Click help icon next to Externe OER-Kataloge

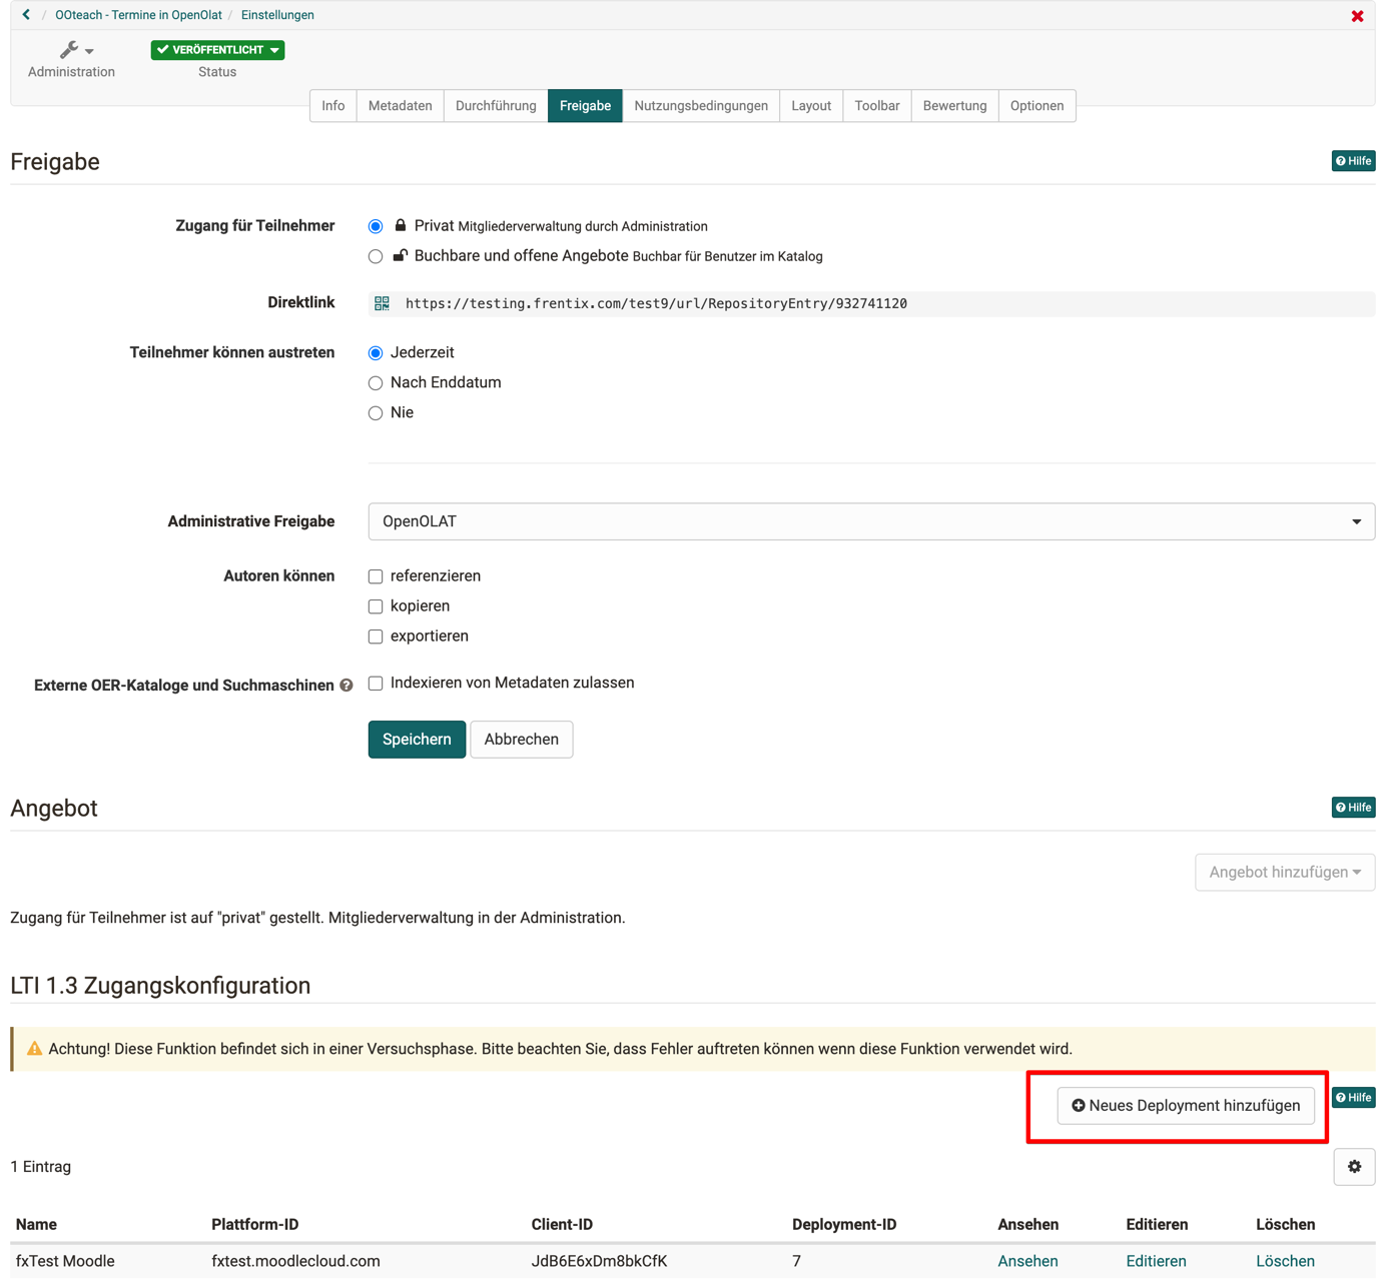346,686
